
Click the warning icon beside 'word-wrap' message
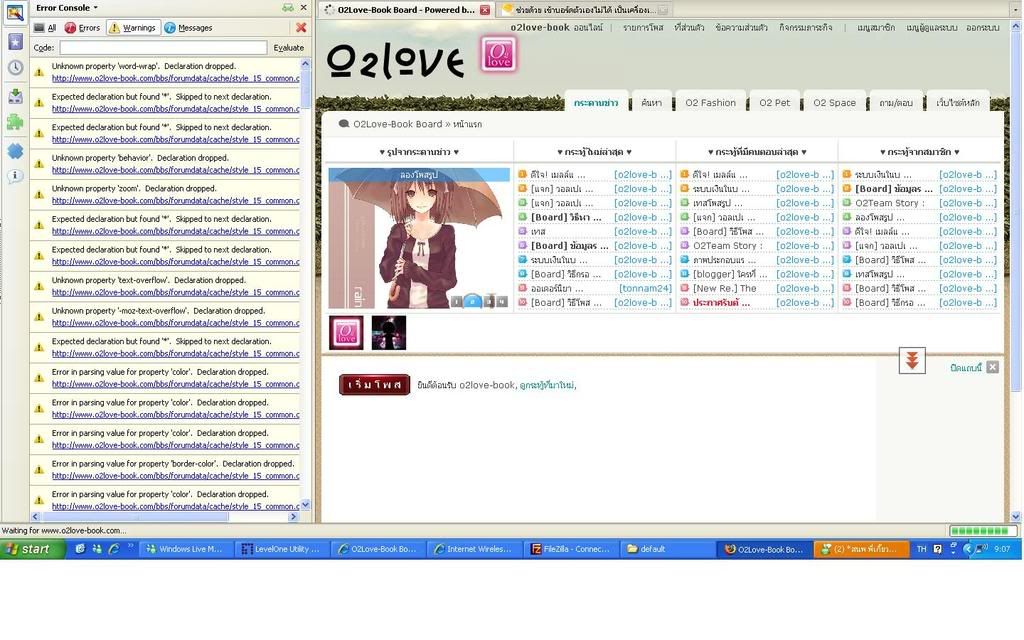[x=39, y=72]
